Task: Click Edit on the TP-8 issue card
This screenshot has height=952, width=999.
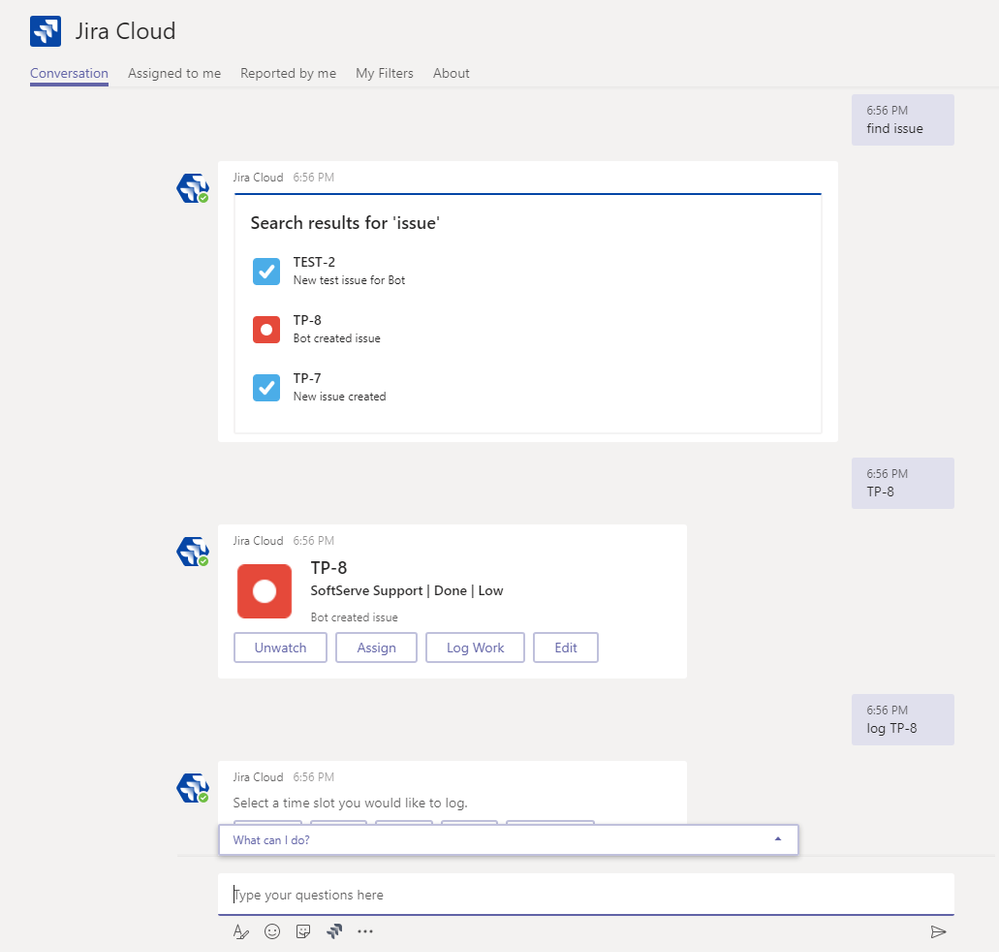Action: click(565, 647)
